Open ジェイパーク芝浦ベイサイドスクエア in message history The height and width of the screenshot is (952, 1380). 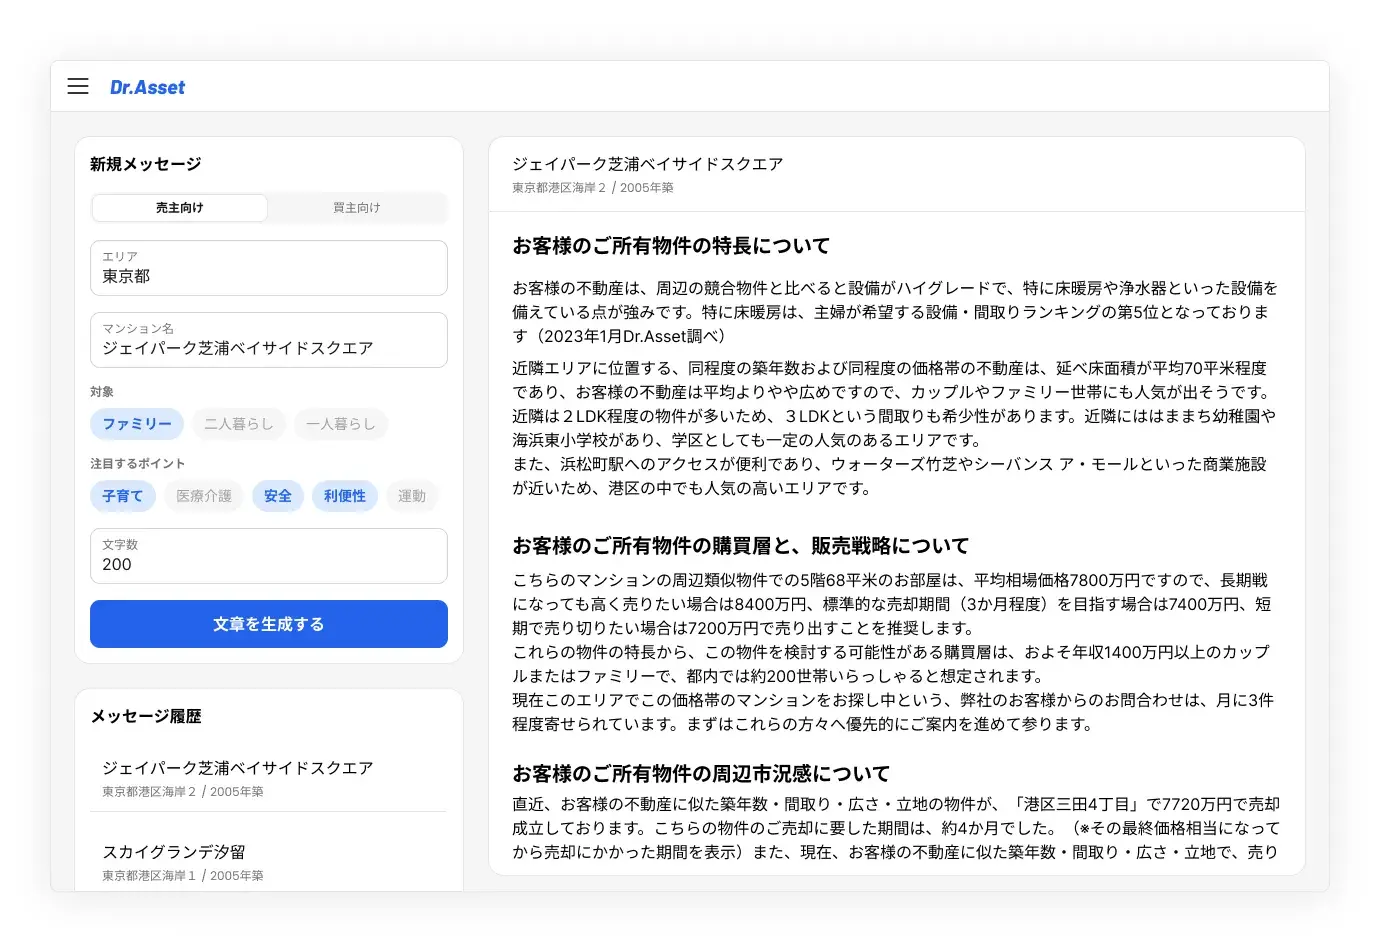pyautogui.click(x=269, y=778)
